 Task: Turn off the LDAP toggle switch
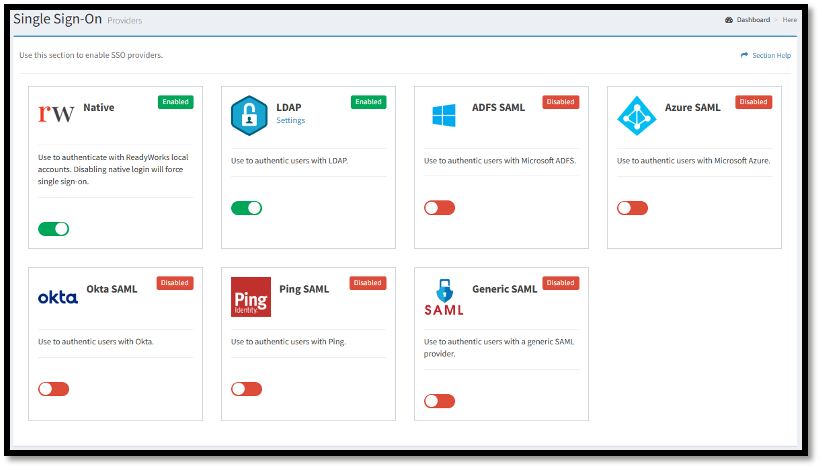pos(246,208)
